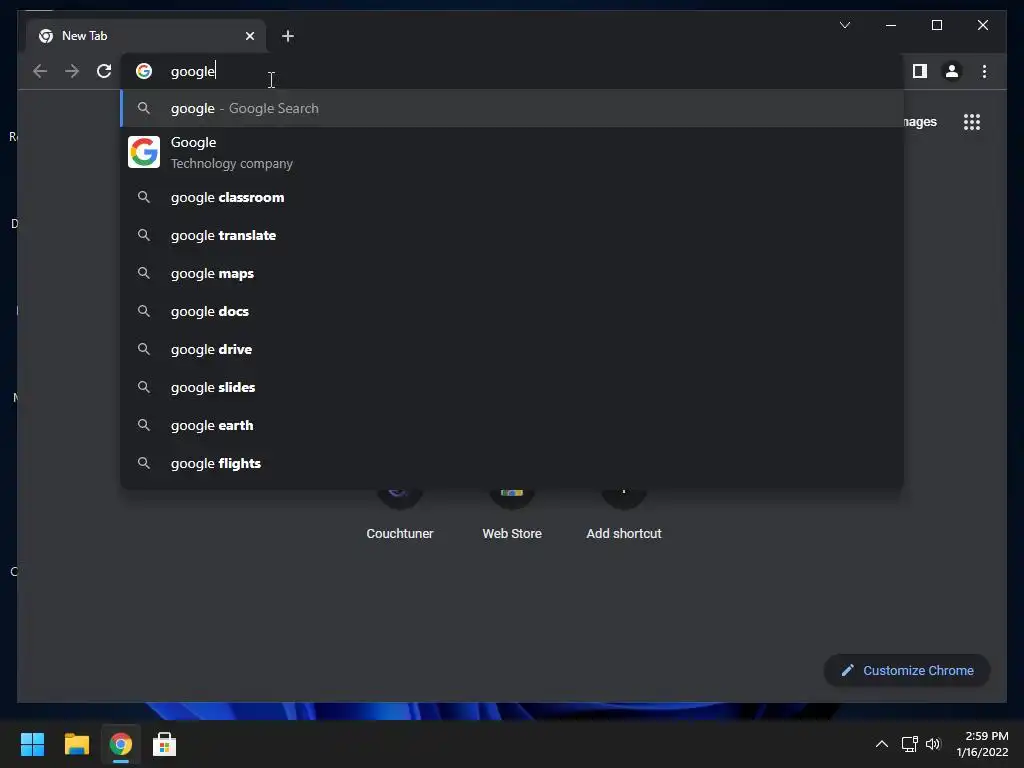Viewport: 1024px width, 768px height.
Task: Click the browser forward arrow
Action: tap(72, 71)
